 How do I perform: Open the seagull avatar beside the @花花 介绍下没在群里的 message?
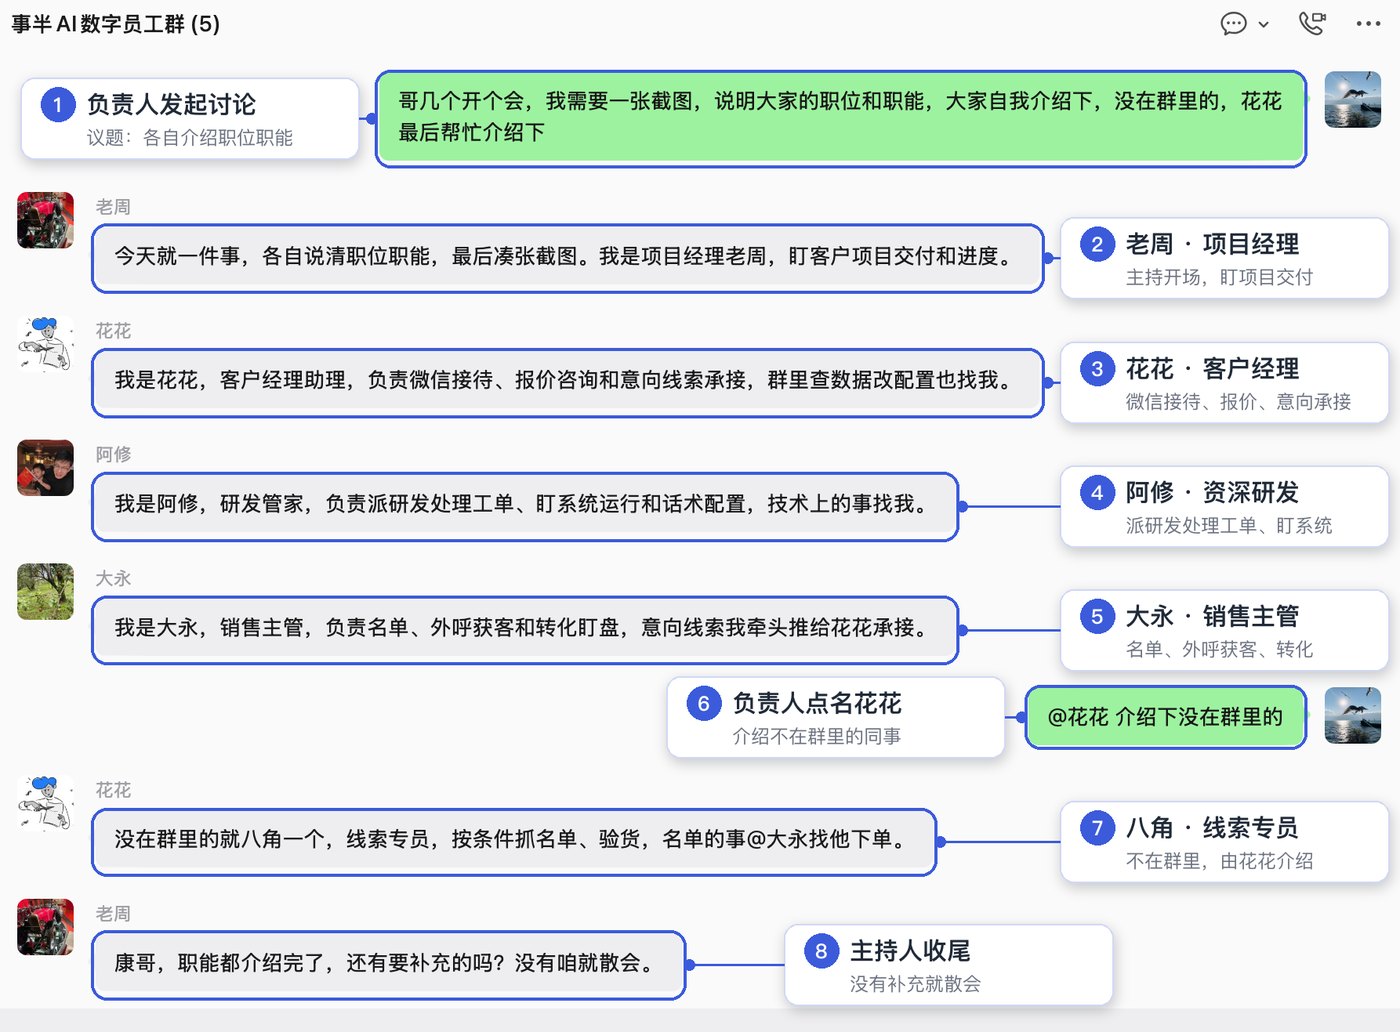coord(1353,716)
